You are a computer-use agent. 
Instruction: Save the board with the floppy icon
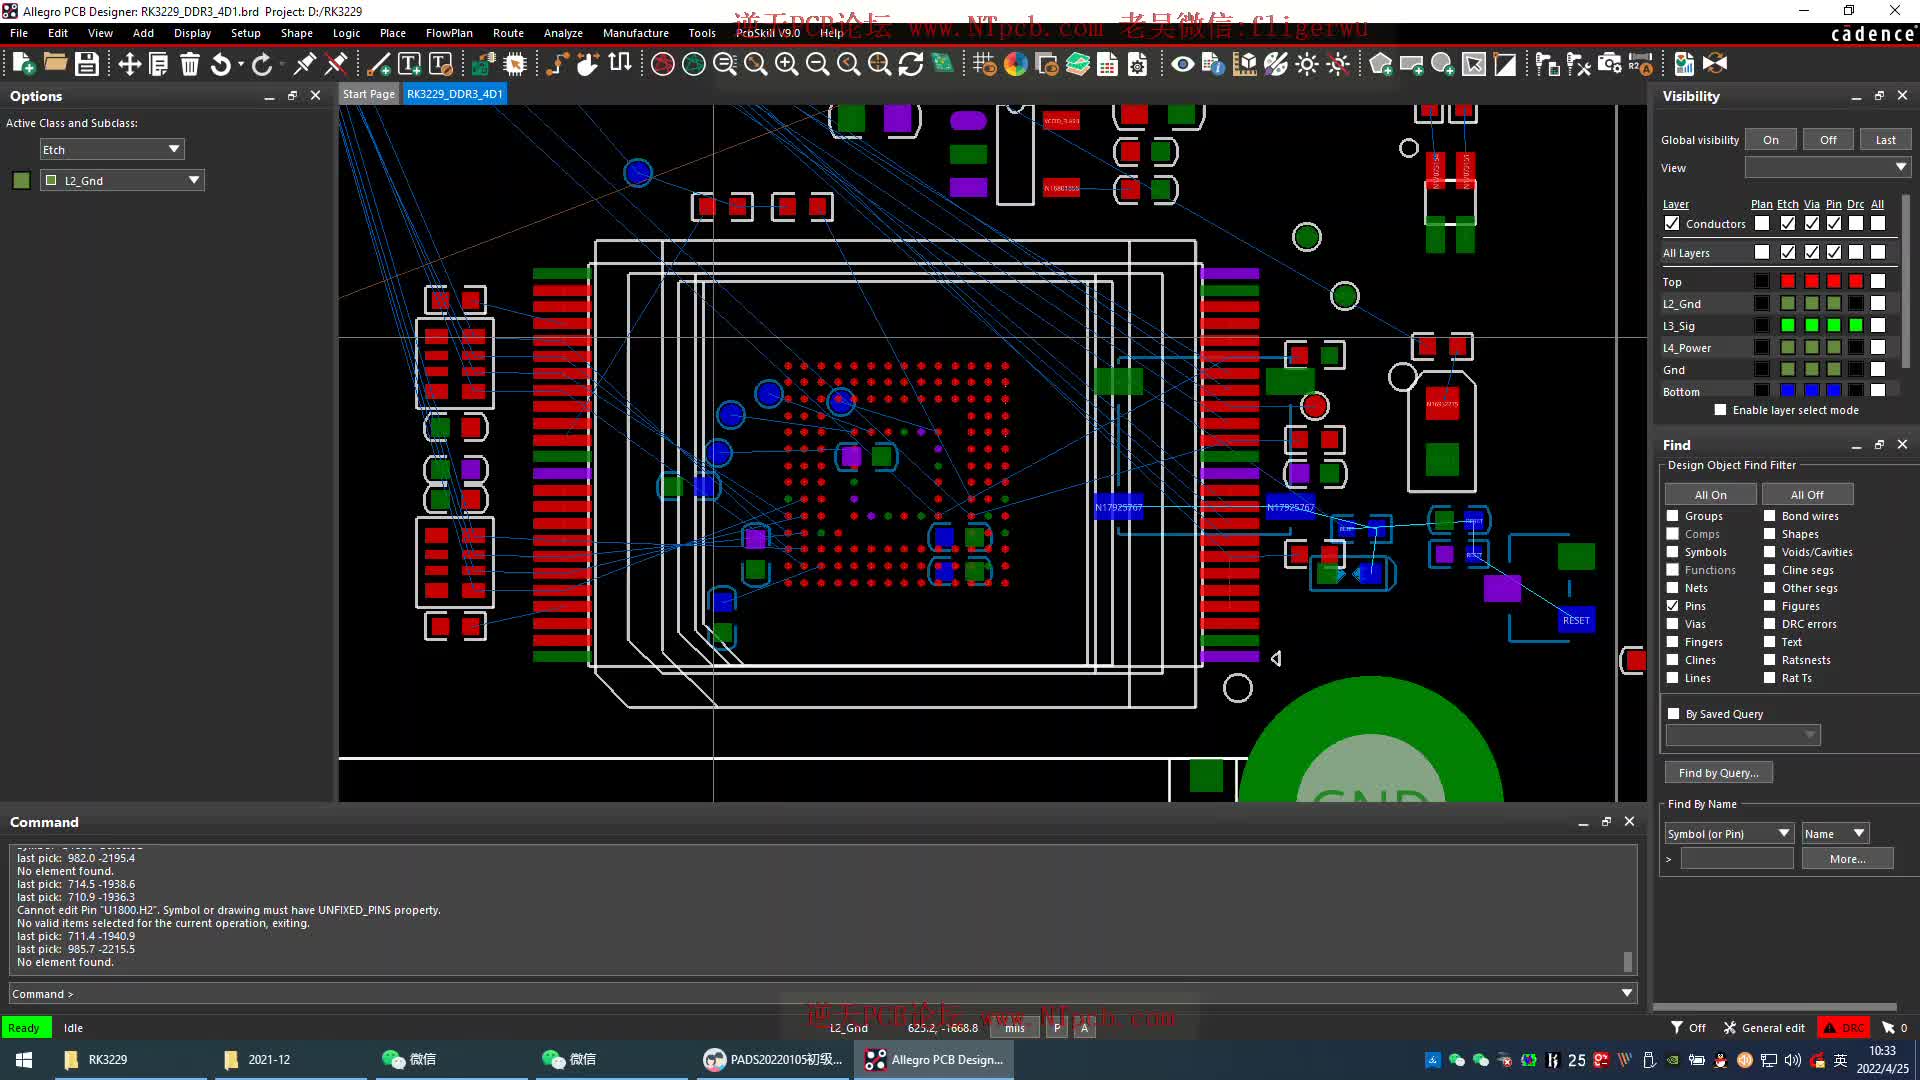(x=87, y=64)
